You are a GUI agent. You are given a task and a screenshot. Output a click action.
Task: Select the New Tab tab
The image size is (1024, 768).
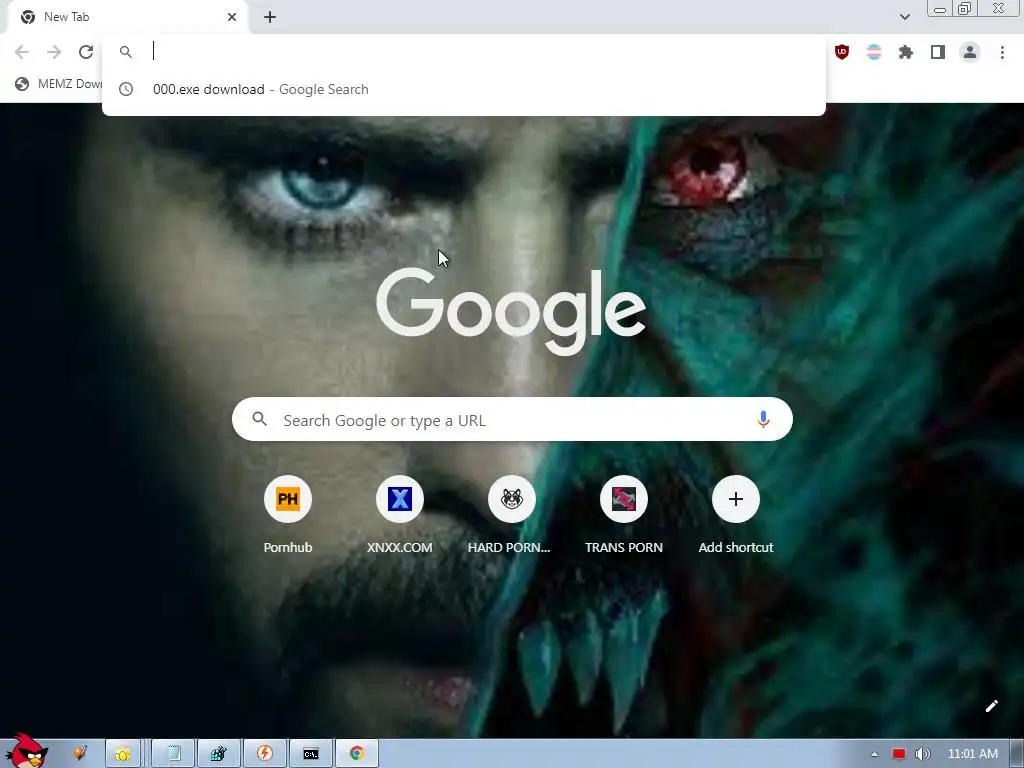pyautogui.click(x=127, y=18)
